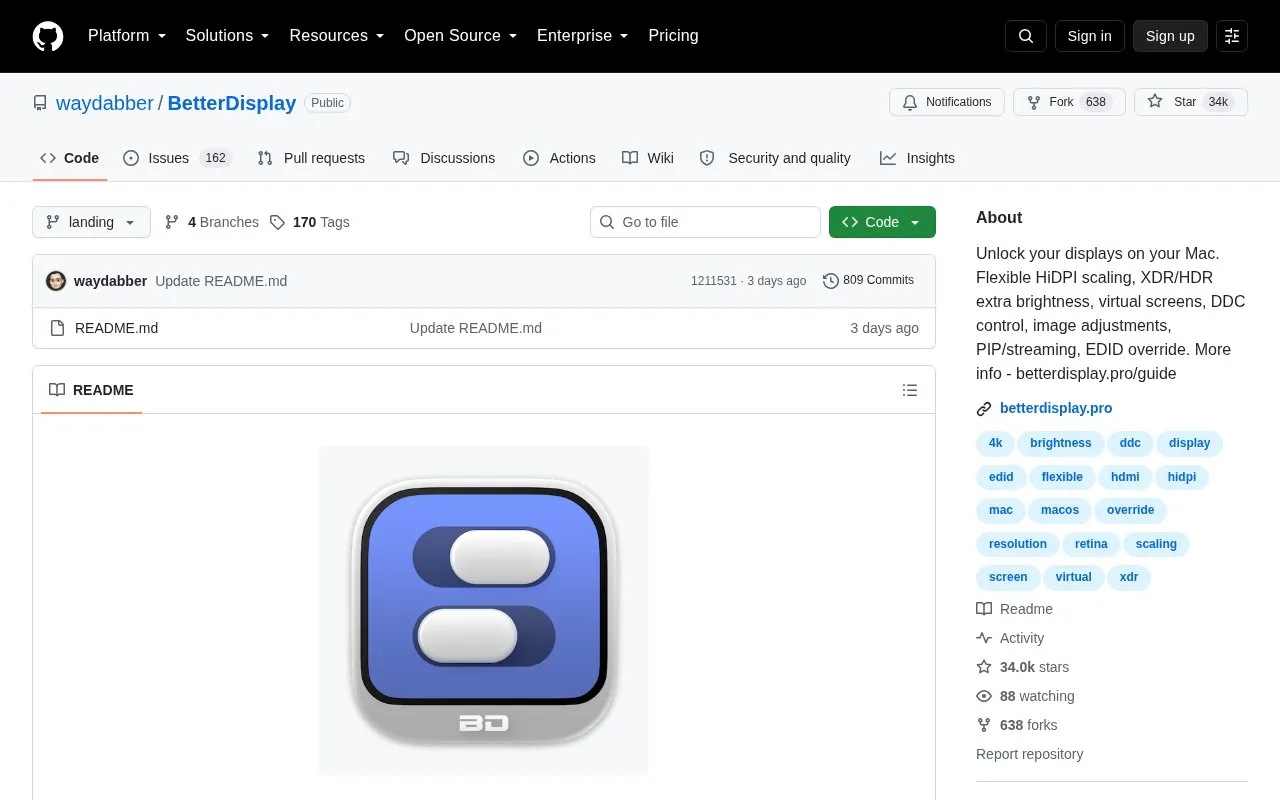Visit betterdisplay.pro website link
The height and width of the screenshot is (800, 1280).
click(1056, 408)
